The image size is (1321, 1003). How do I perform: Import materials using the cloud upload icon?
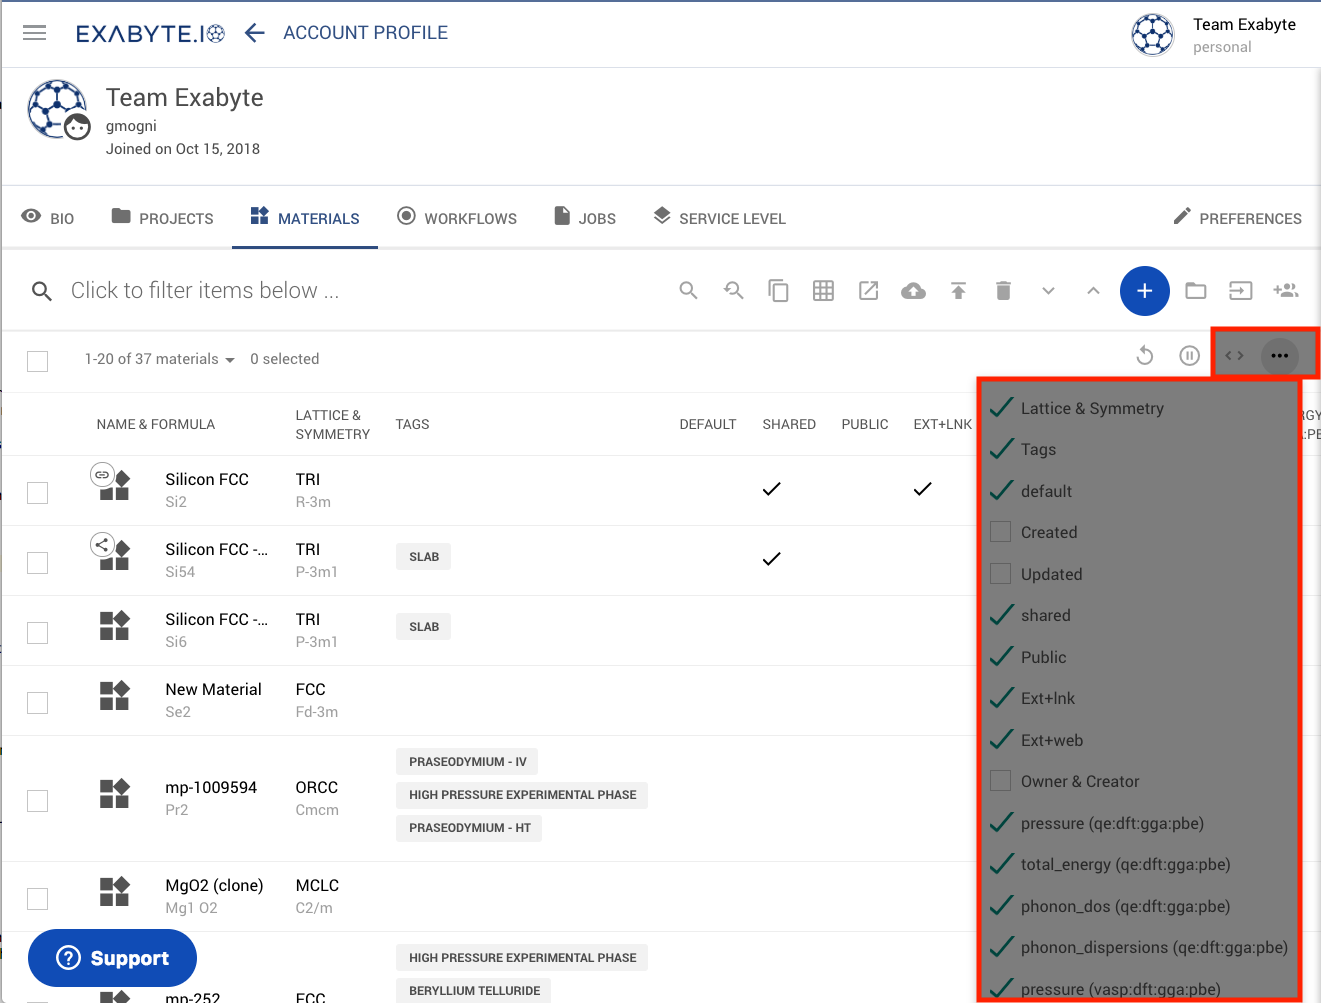913,290
